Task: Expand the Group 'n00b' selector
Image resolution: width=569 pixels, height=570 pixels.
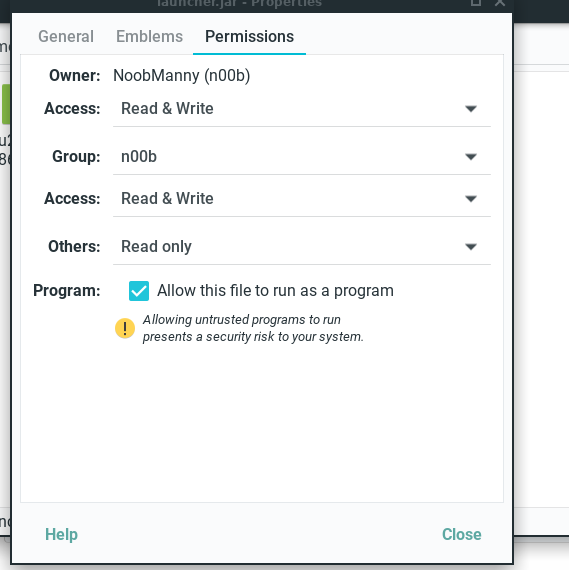Action: tap(302, 157)
